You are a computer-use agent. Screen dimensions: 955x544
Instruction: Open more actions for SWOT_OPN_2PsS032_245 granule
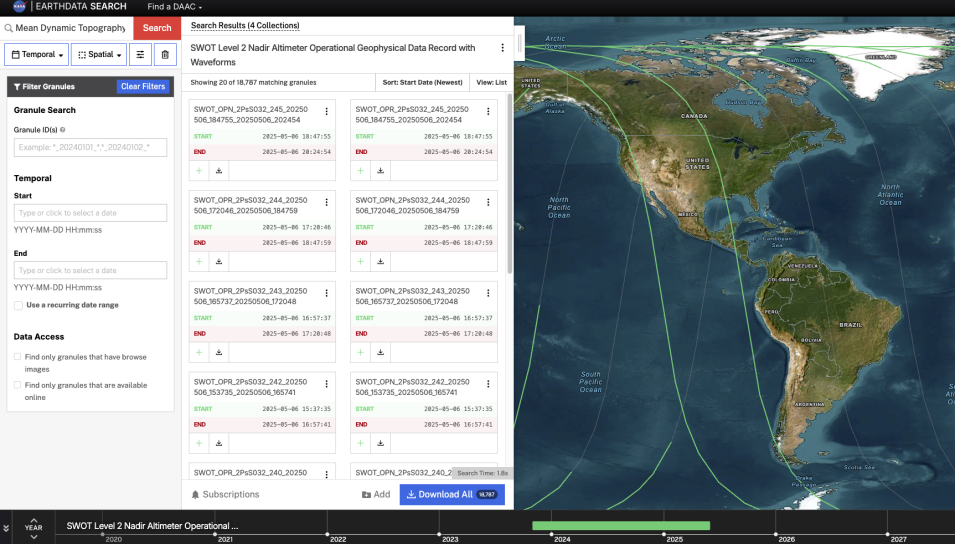click(488, 111)
